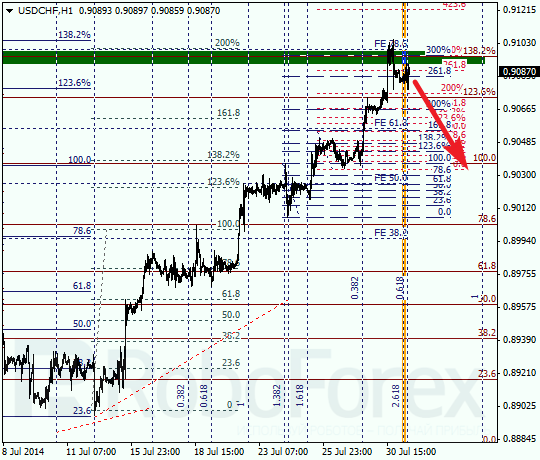The width and height of the screenshot is (540, 460).
Task: Select the 200% label in the center top
Action: point(227,43)
